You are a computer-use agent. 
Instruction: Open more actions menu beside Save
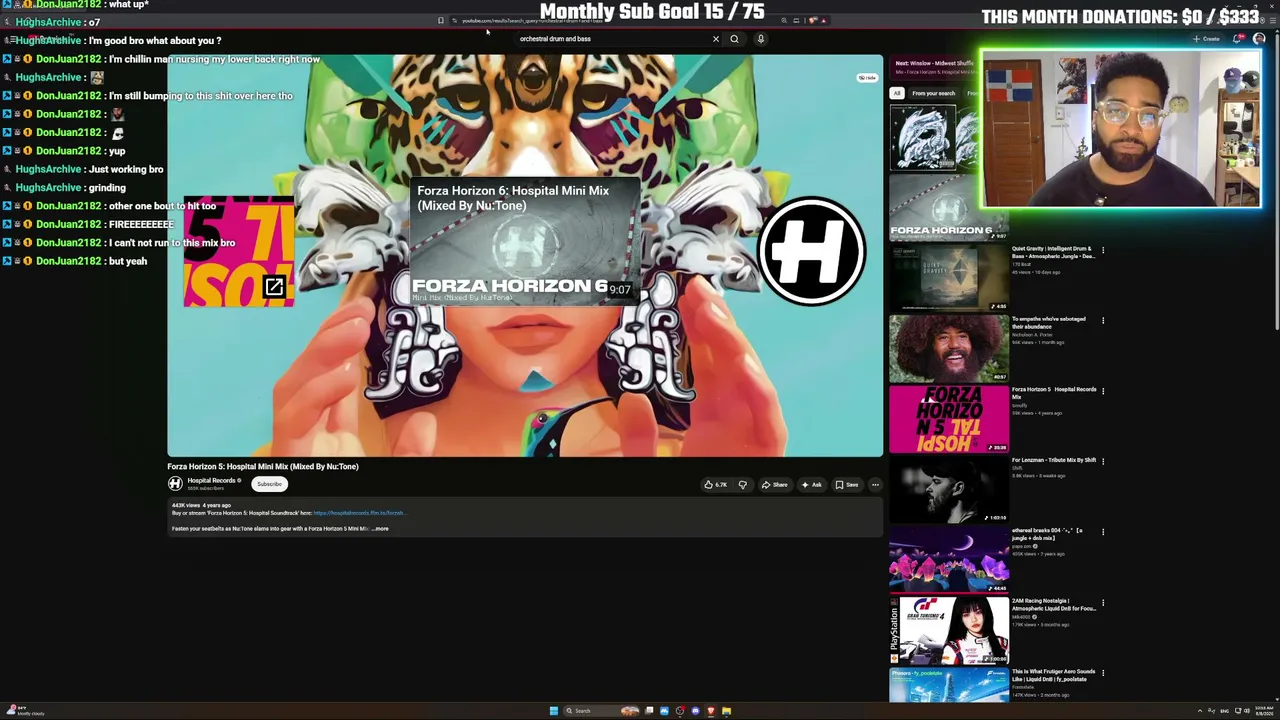pos(875,485)
